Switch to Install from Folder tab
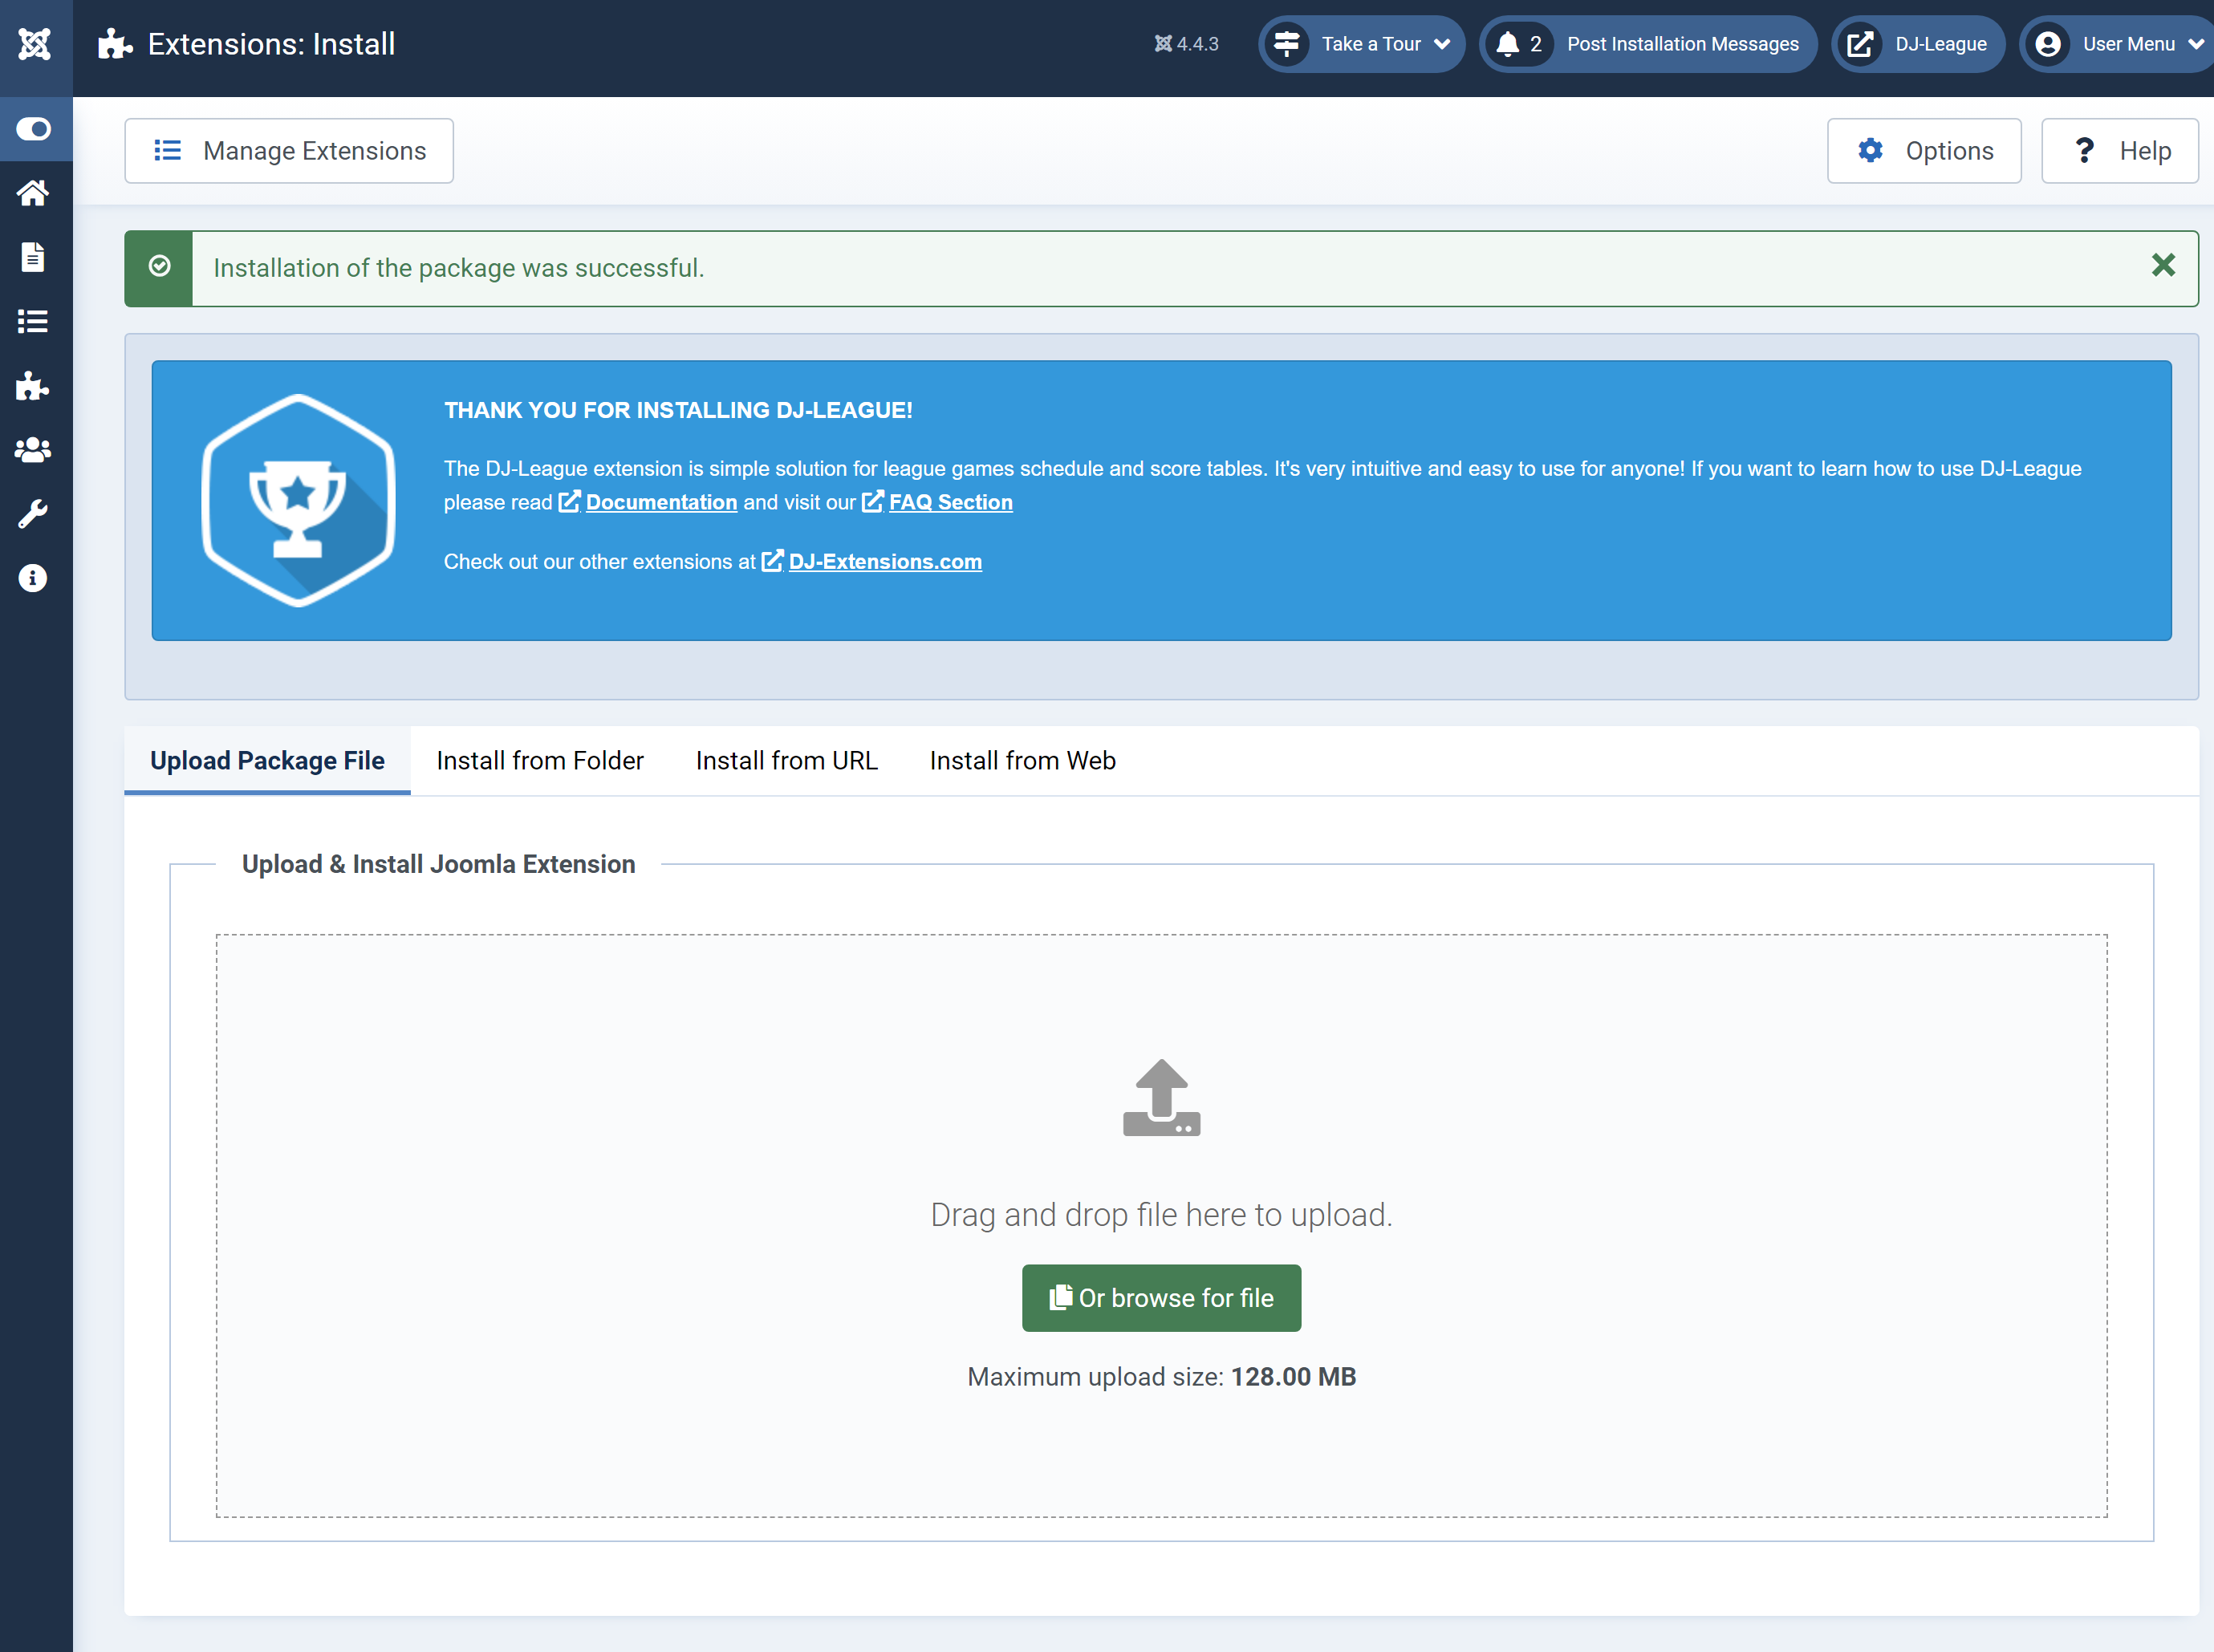The width and height of the screenshot is (2214, 1652). pos(540,761)
